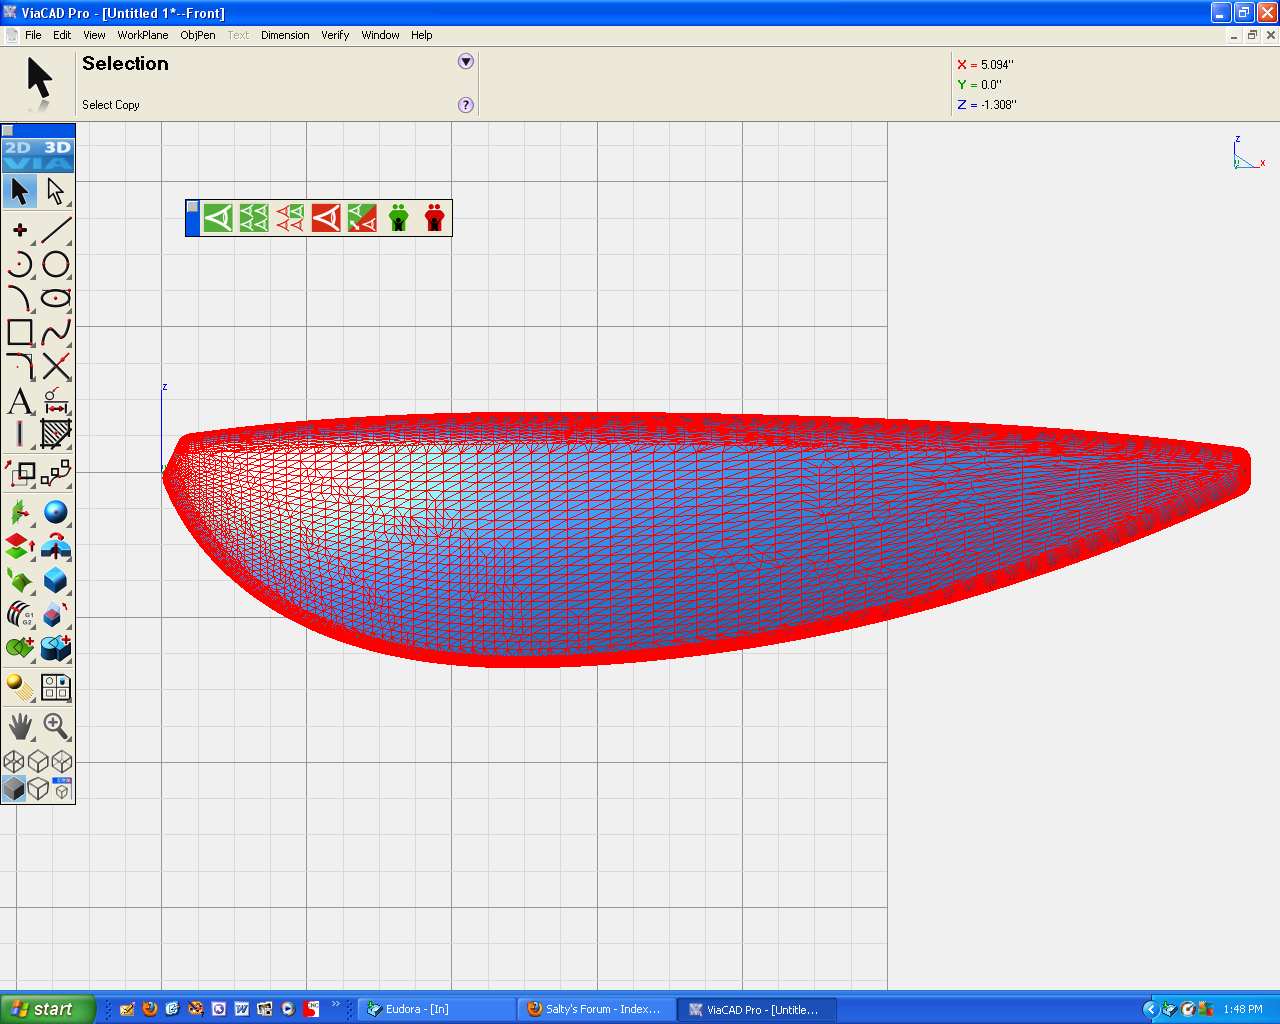Click the Windows start button
The image size is (1280, 1024).
(x=47, y=1009)
